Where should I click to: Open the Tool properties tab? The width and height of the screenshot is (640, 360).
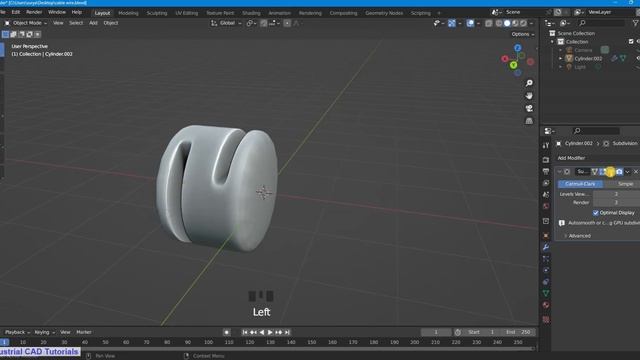click(546, 145)
